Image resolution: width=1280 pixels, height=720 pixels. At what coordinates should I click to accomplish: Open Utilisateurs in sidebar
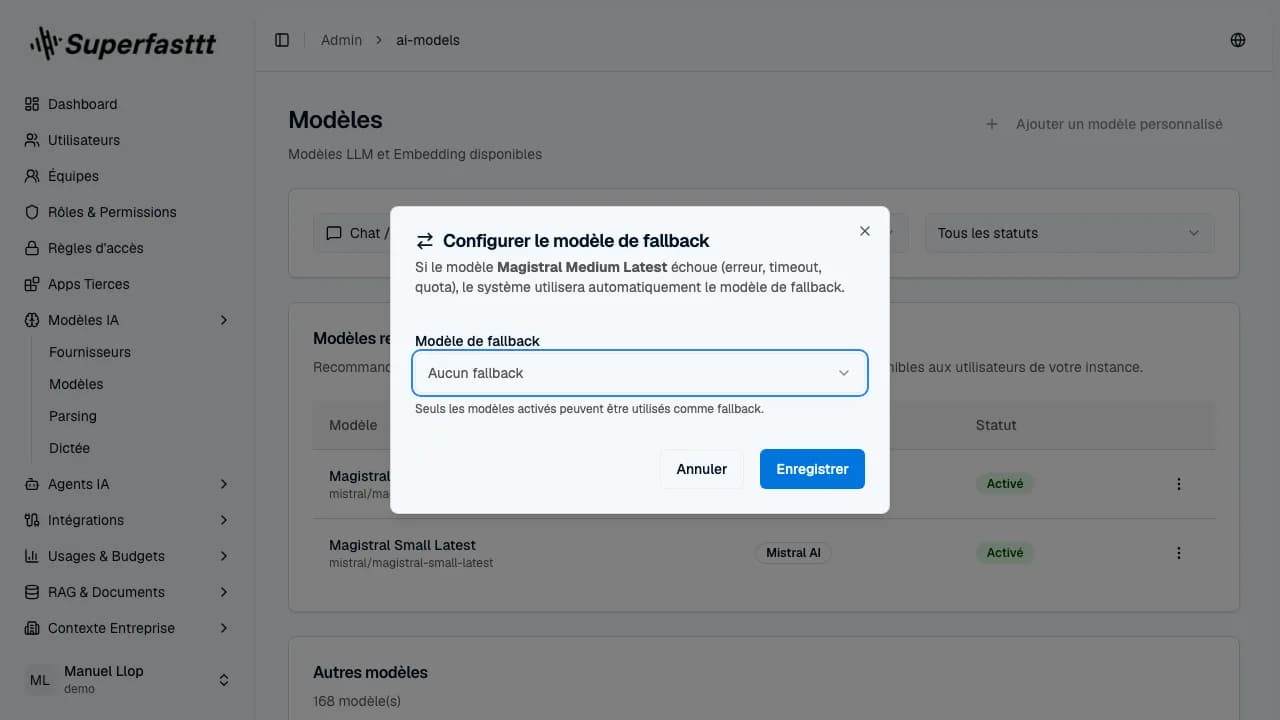point(128,140)
